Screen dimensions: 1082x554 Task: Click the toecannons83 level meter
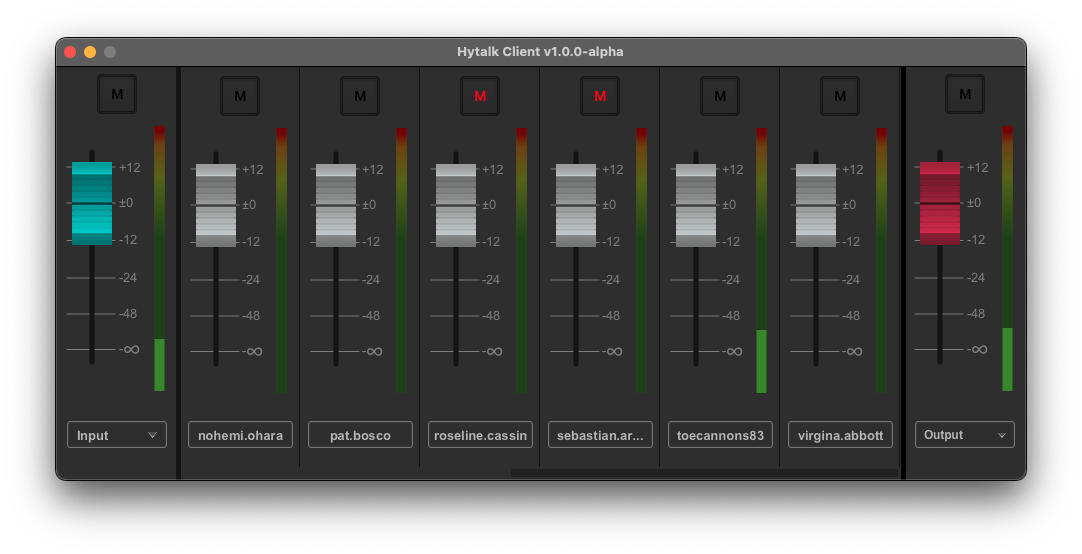click(x=762, y=261)
